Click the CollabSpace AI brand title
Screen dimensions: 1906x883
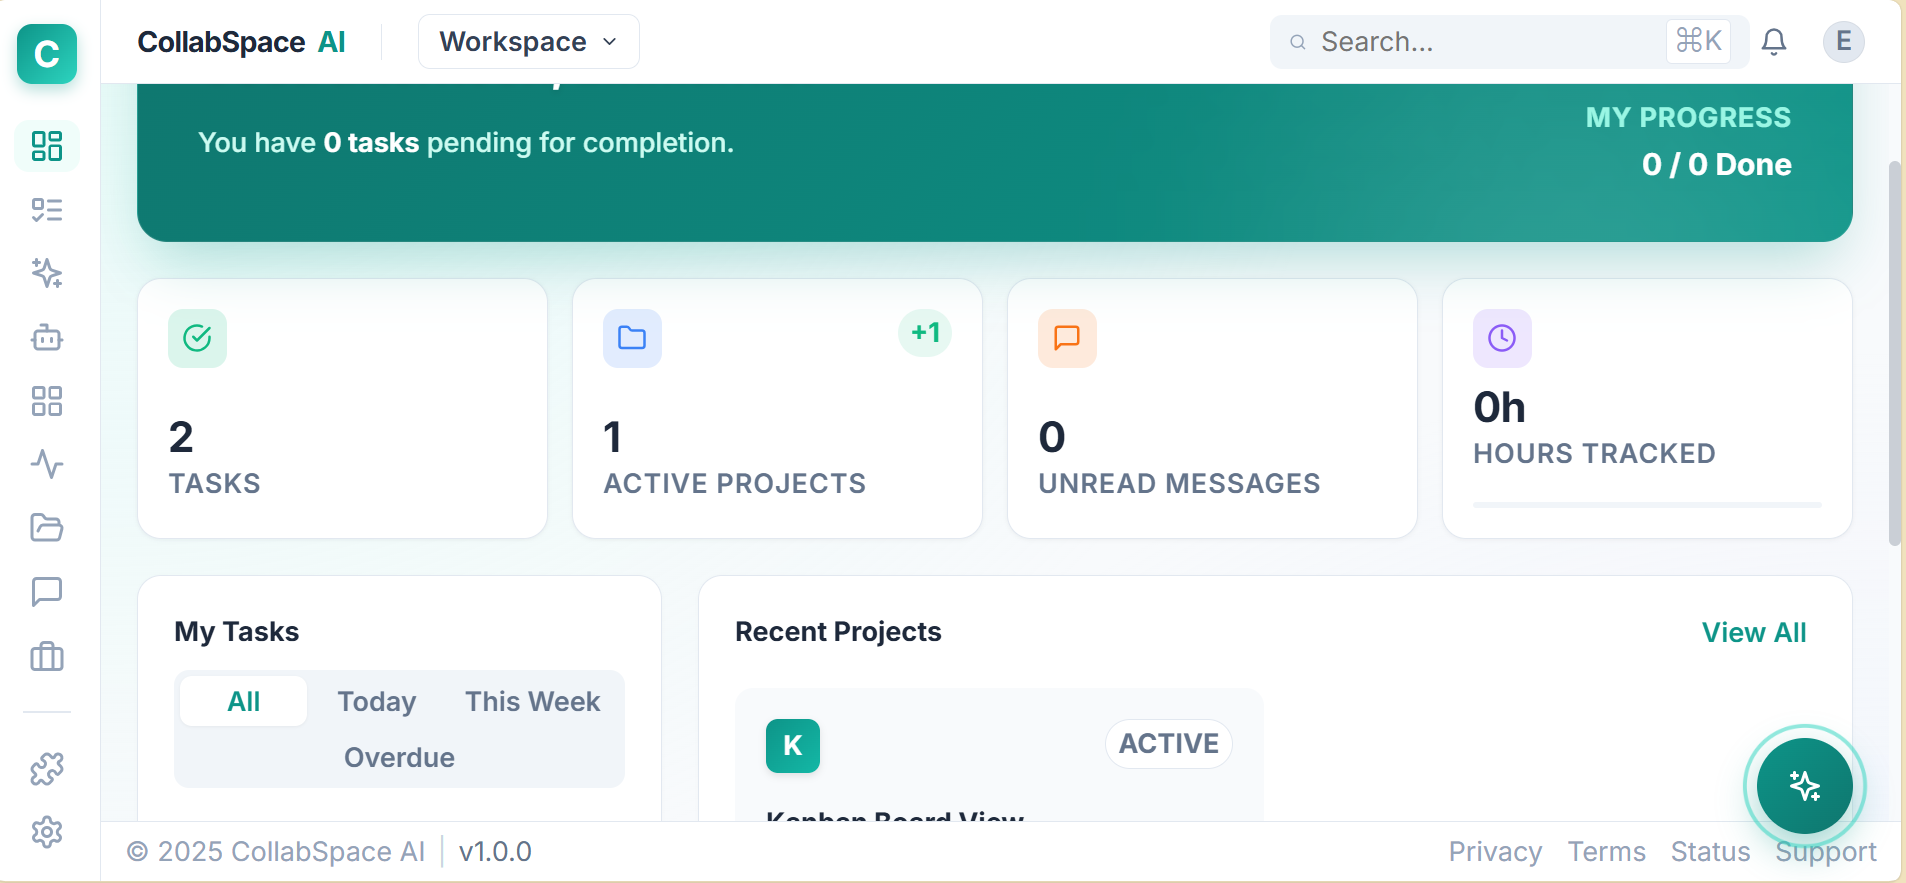241,42
